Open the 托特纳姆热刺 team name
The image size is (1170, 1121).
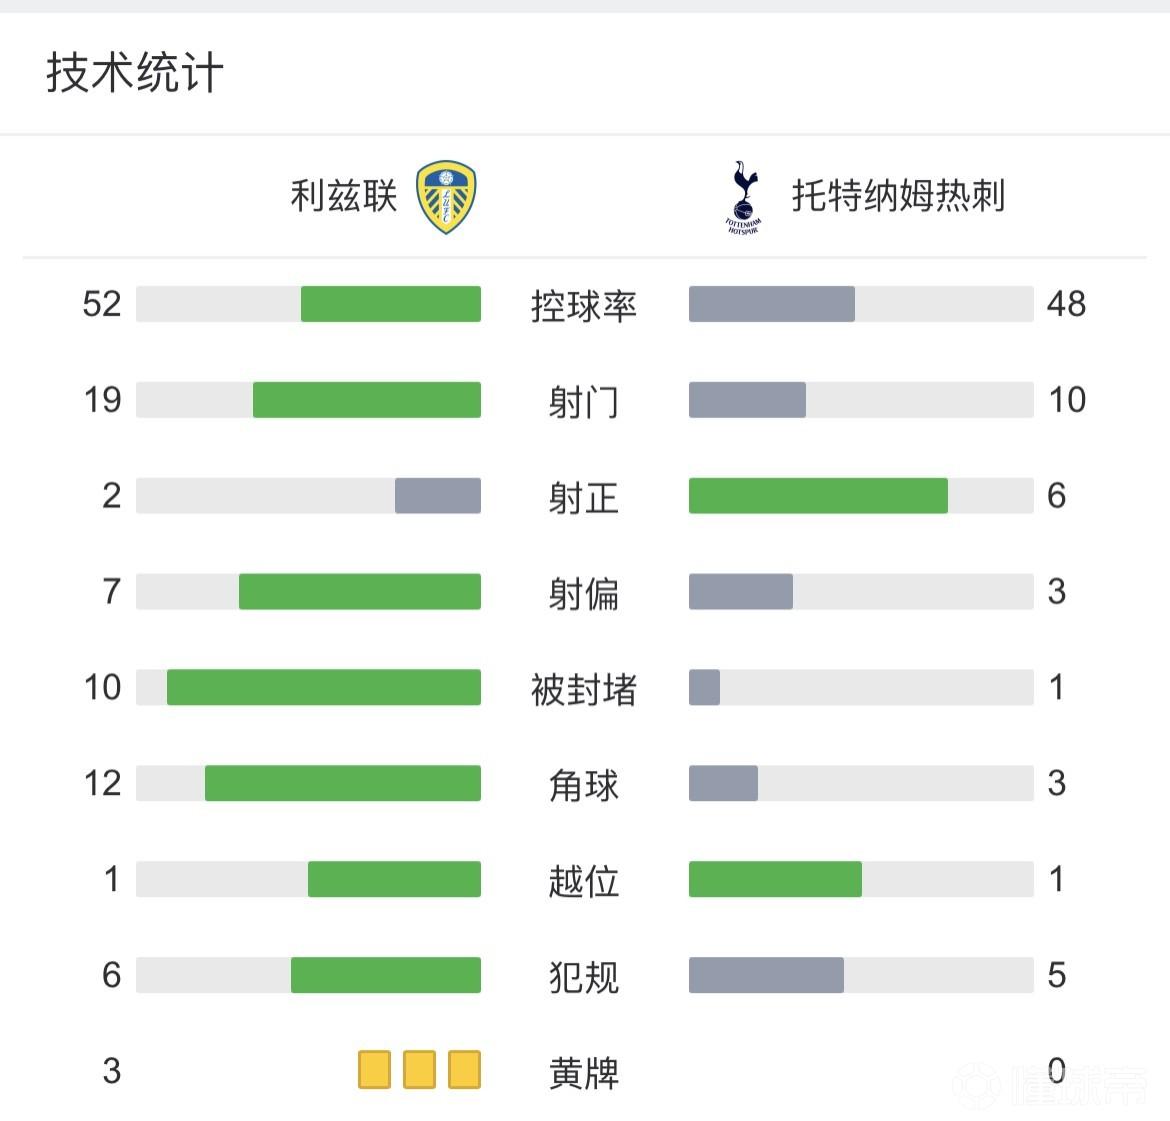pyautogui.click(x=898, y=196)
